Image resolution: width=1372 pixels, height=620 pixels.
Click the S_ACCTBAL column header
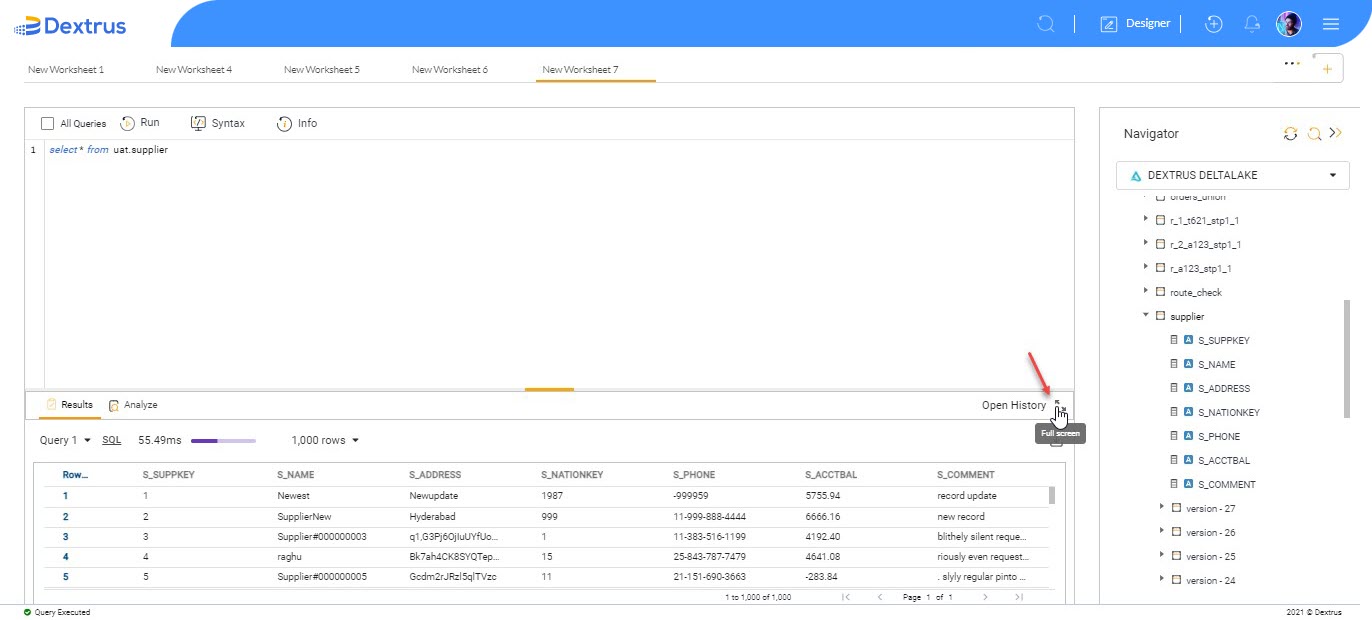coord(830,475)
